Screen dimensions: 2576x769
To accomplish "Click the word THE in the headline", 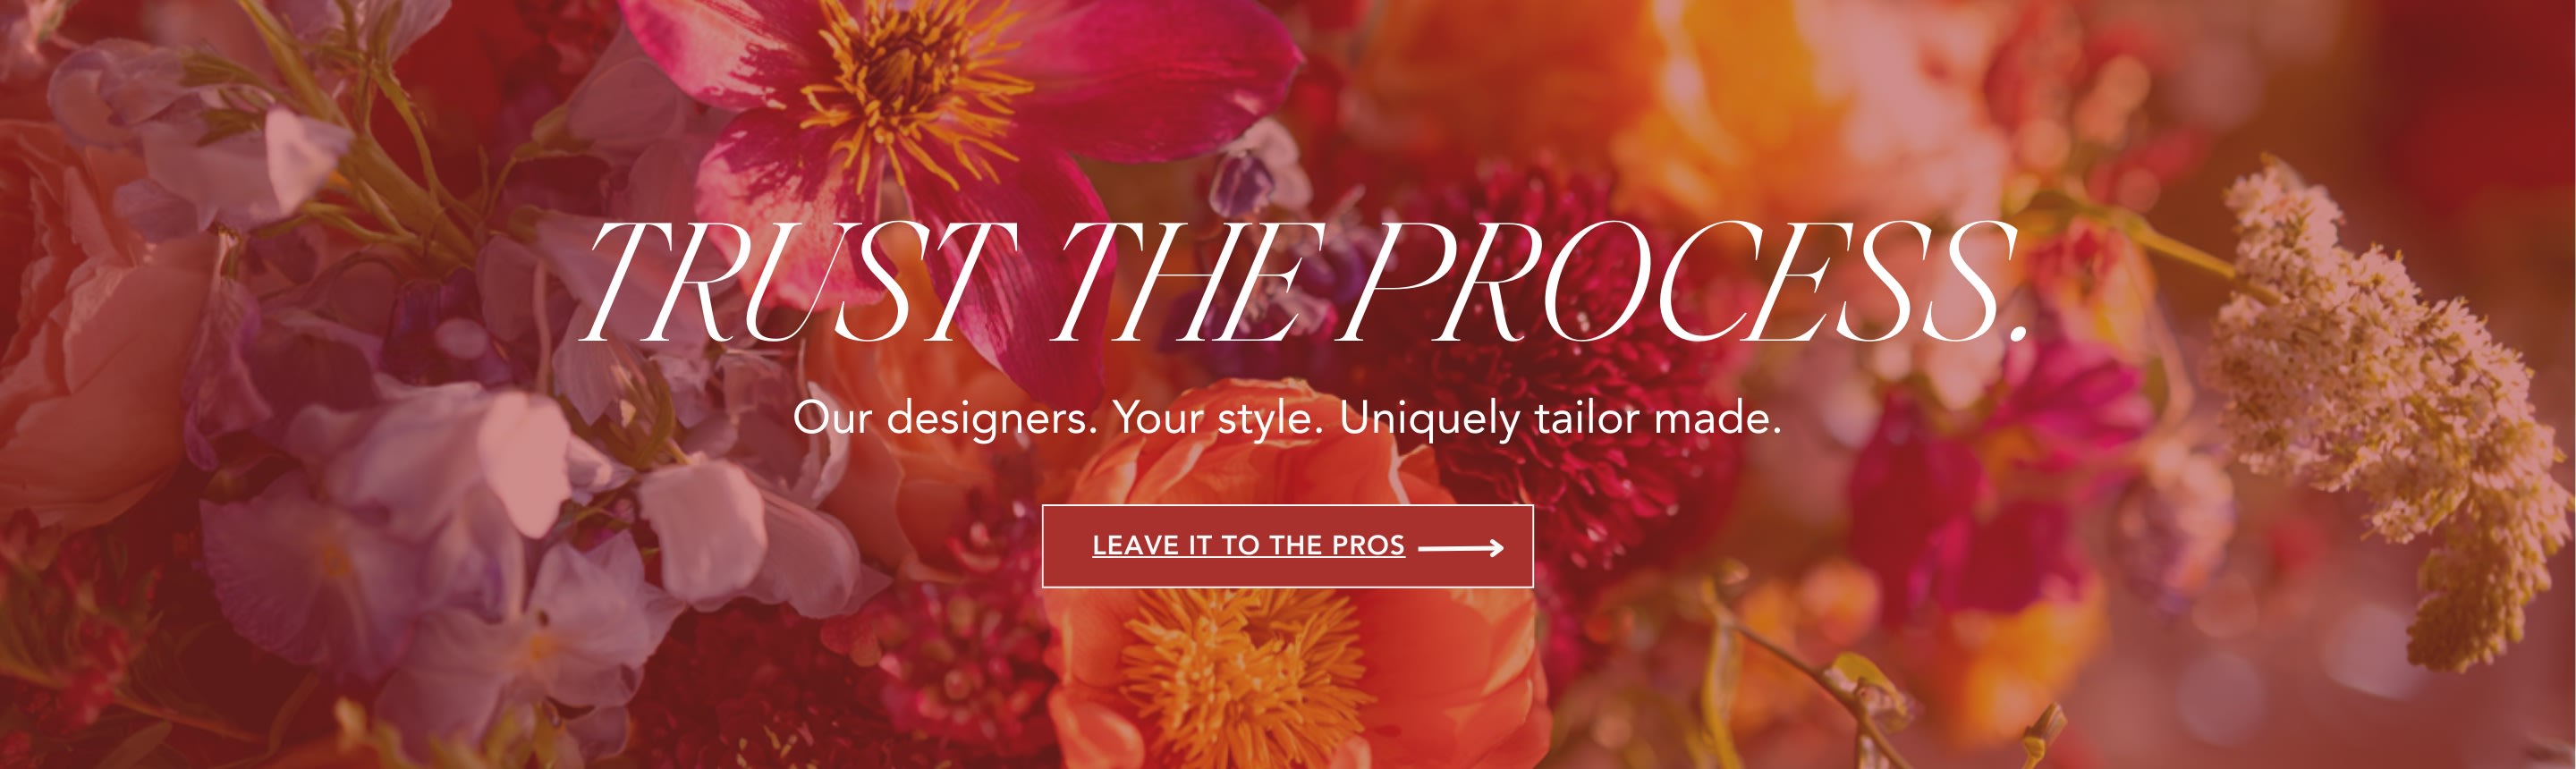I will pyautogui.click(x=1190, y=282).
